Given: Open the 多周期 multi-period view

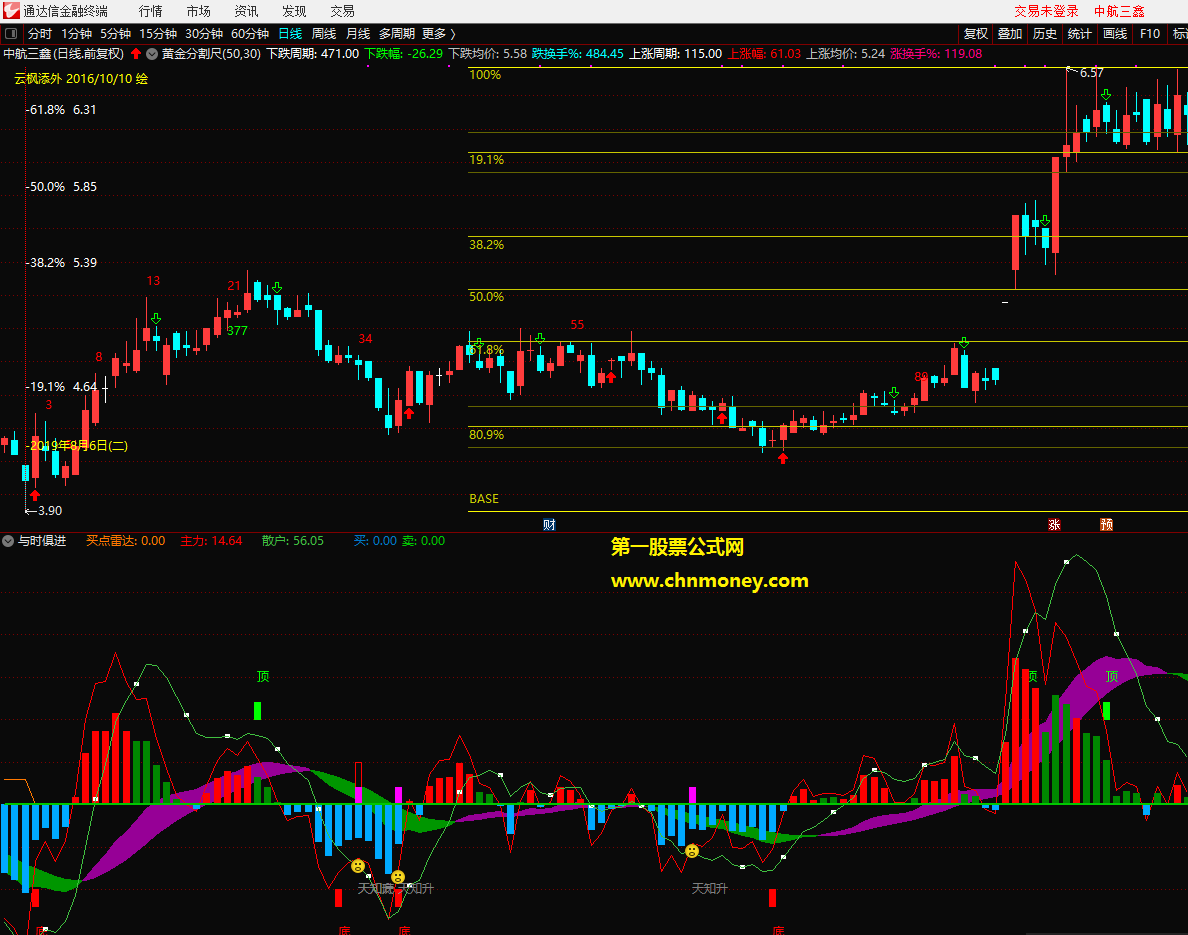Looking at the screenshot, I should tap(397, 33).
